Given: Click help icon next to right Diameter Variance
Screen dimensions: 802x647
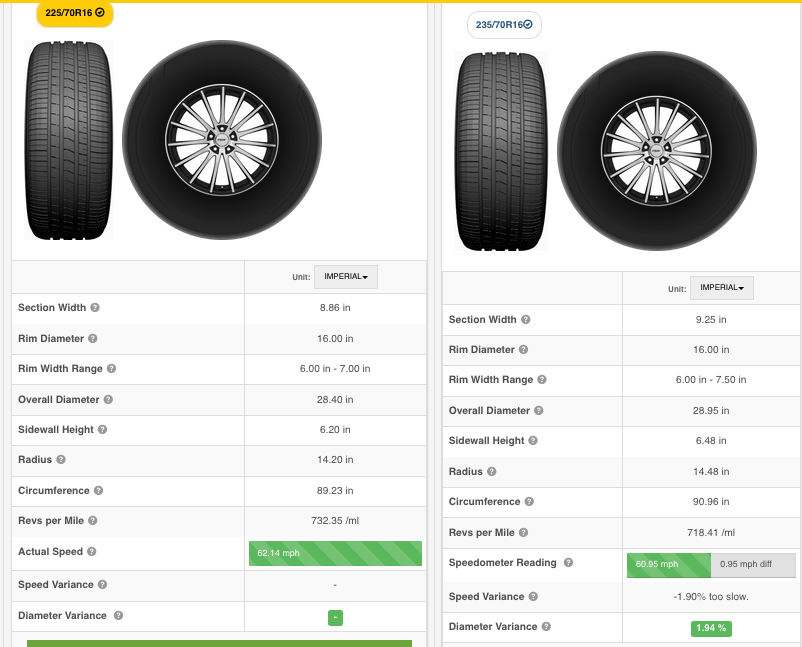Looking at the screenshot, I should (546, 627).
